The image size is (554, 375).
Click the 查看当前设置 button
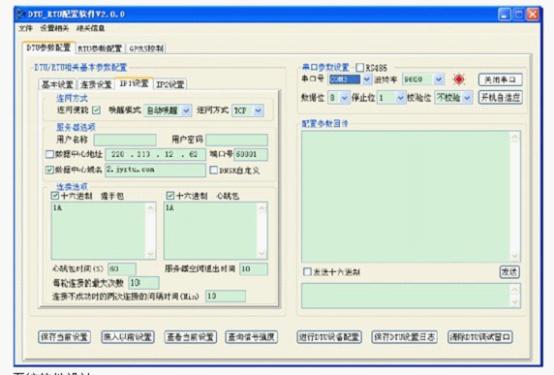pyautogui.click(x=190, y=337)
